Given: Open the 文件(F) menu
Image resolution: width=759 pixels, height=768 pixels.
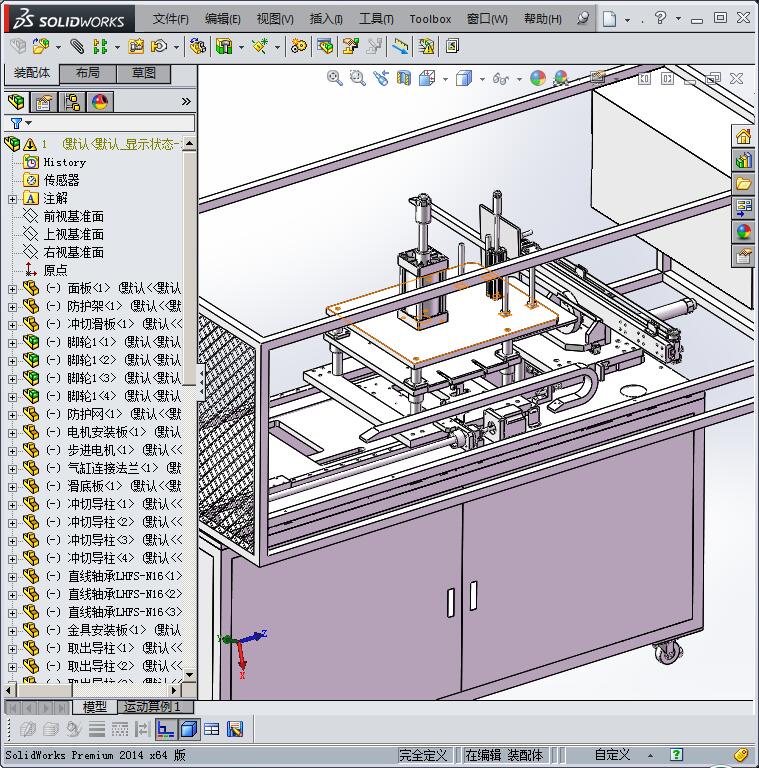Looking at the screenshot, I should [170, 19].
